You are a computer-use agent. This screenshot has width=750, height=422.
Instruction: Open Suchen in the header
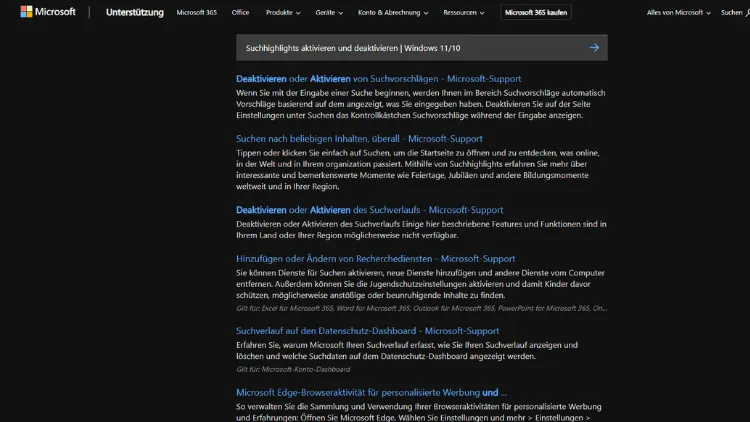point(735,12)
